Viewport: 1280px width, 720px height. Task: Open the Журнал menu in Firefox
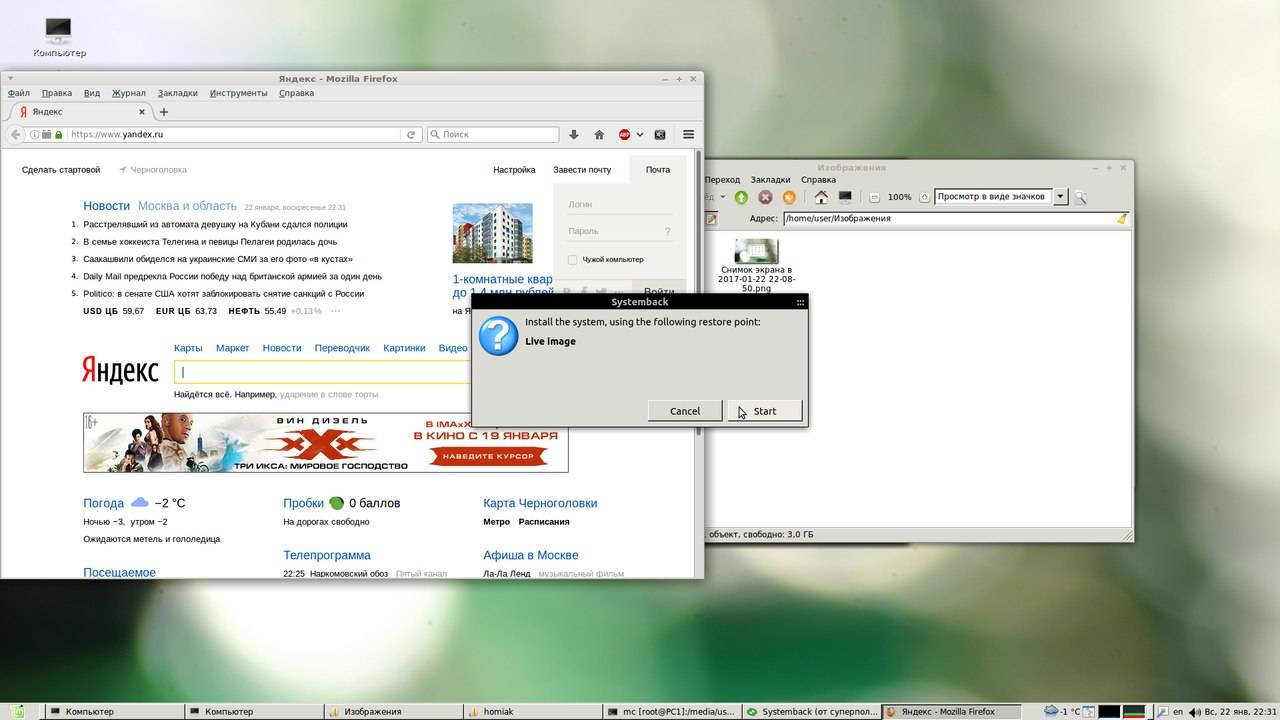pos(129,93)
